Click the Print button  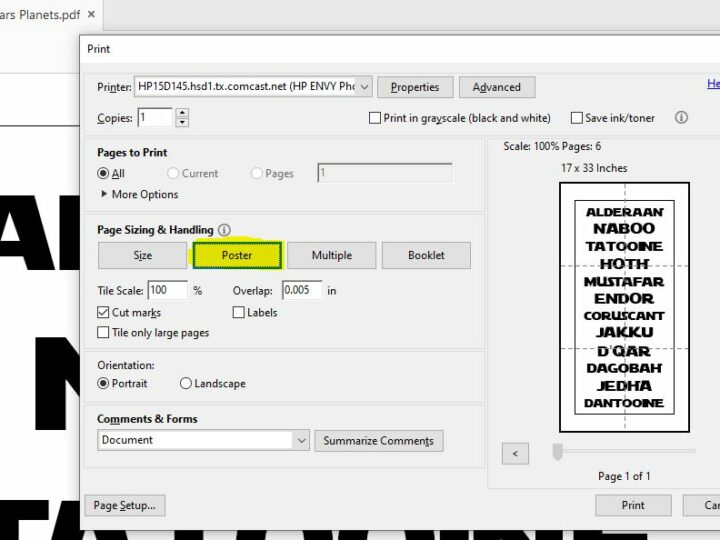pos(633,505)
